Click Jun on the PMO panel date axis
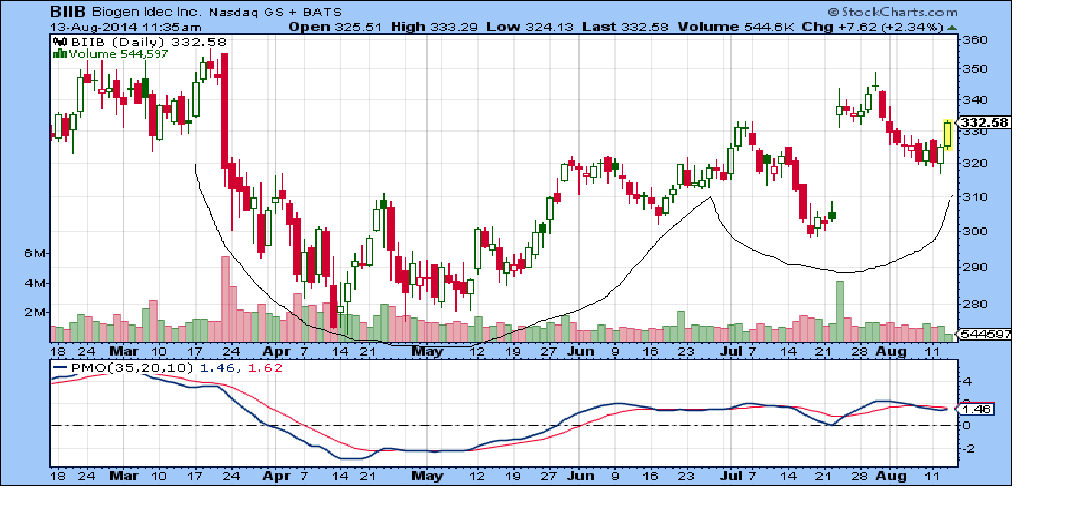Image resolution: width=1068 pixels, height=523 pixels. pyautogui.click(x=579, y=475)
